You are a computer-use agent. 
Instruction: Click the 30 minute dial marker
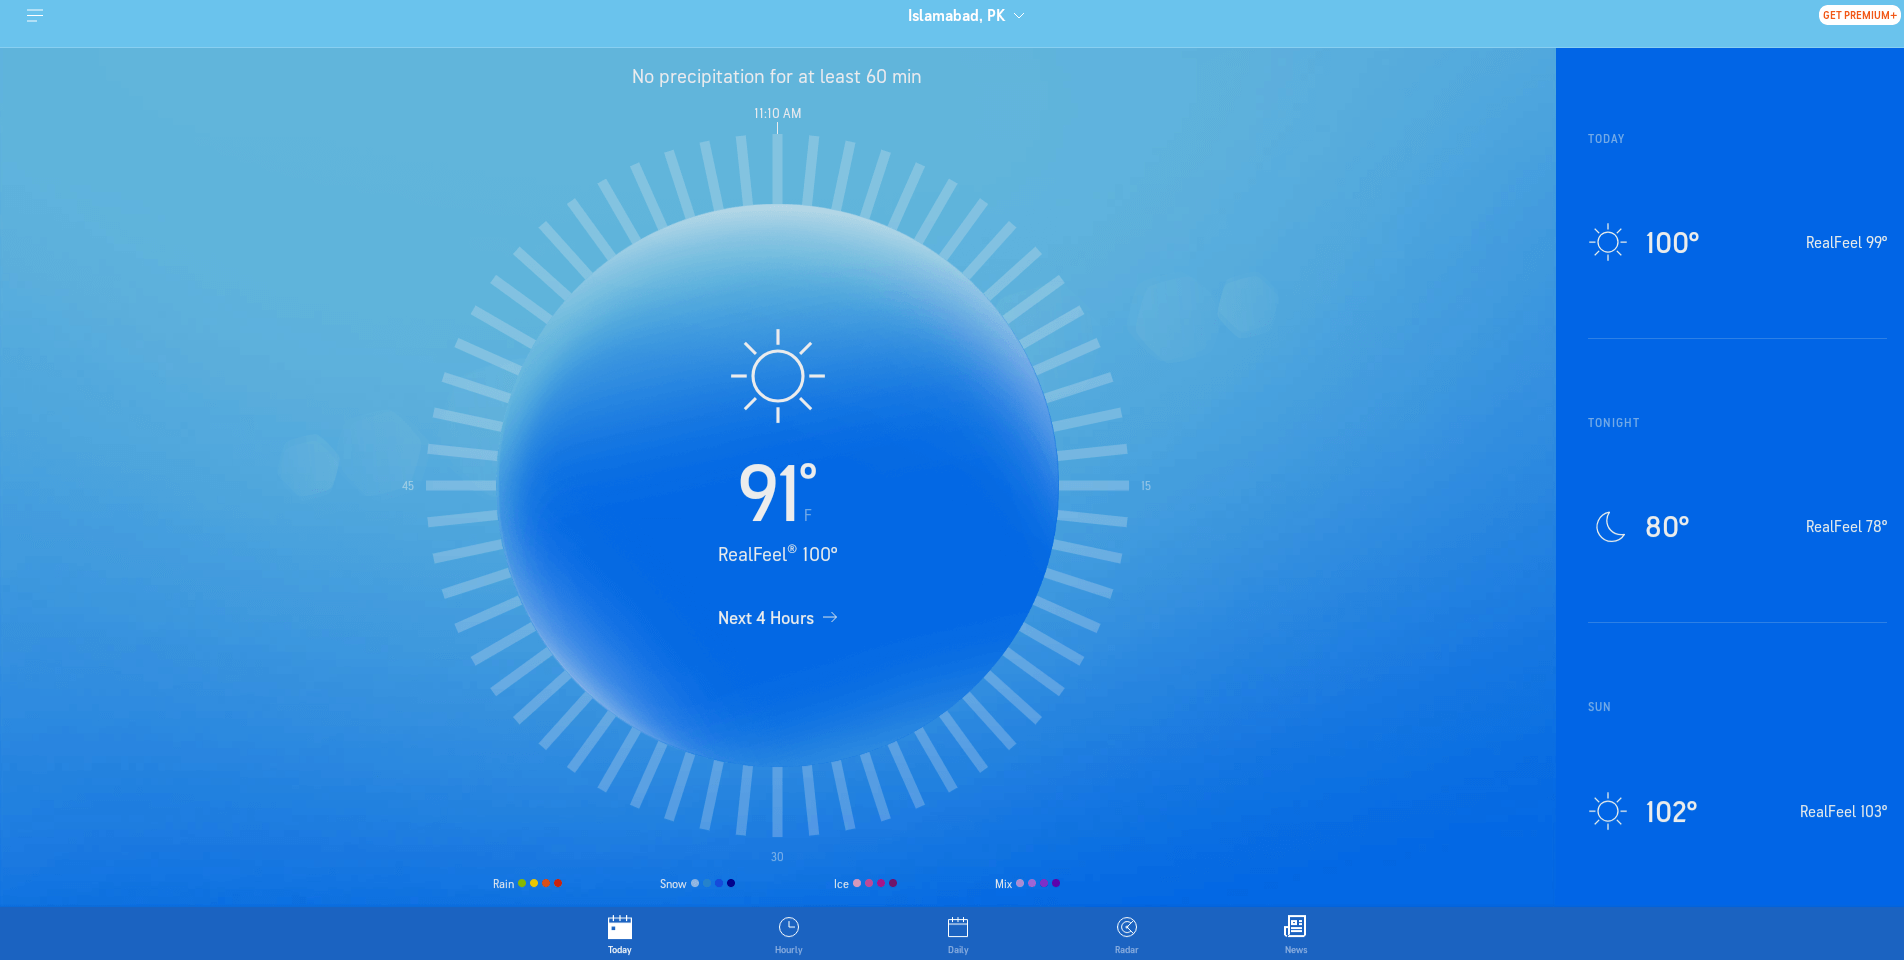[777, 857]
